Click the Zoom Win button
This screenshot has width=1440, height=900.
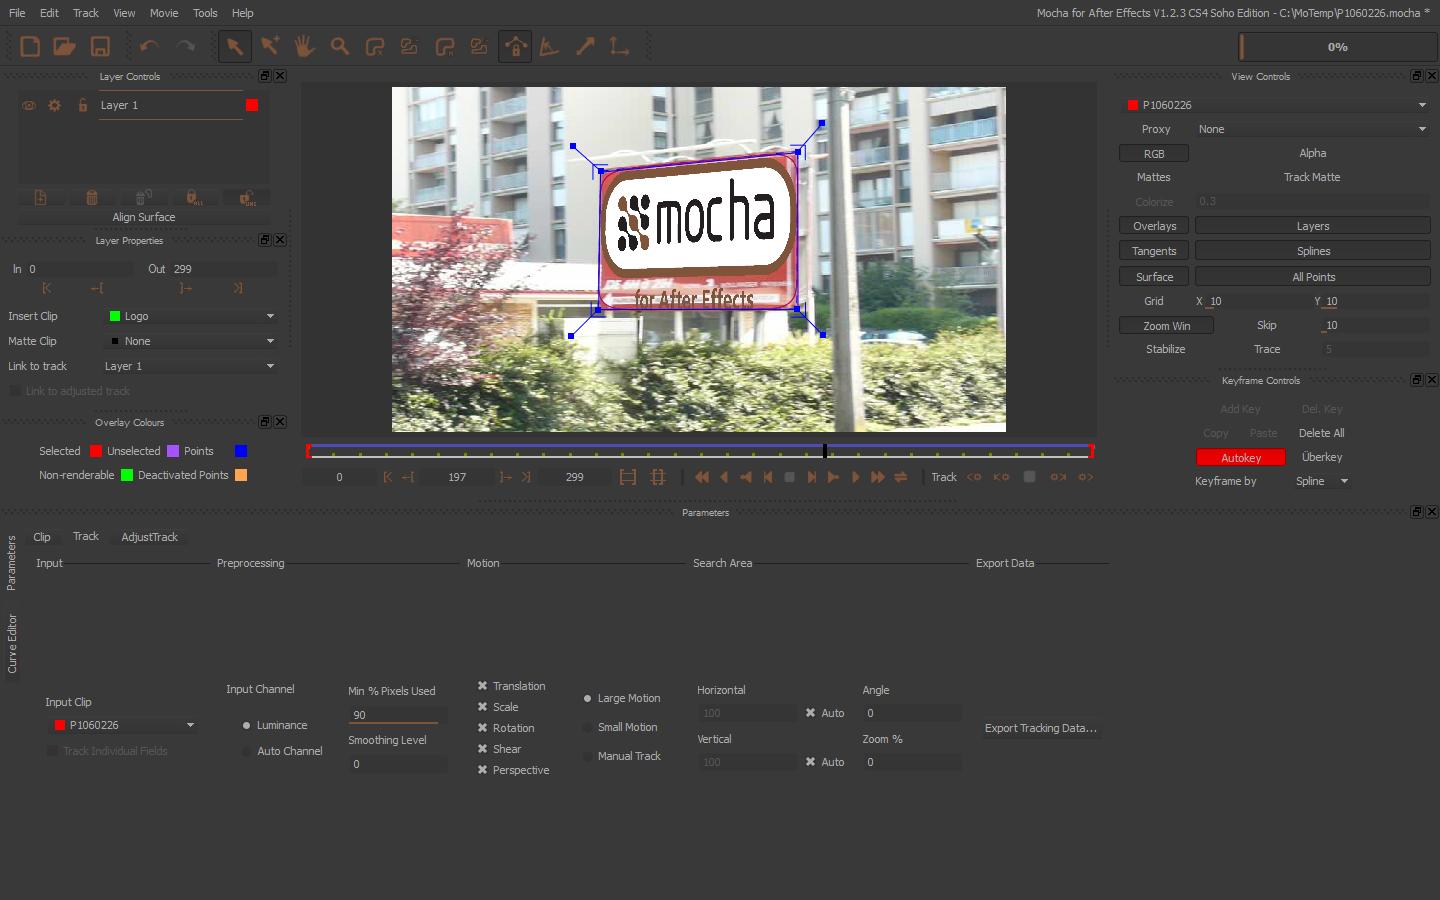(1166, 325)
